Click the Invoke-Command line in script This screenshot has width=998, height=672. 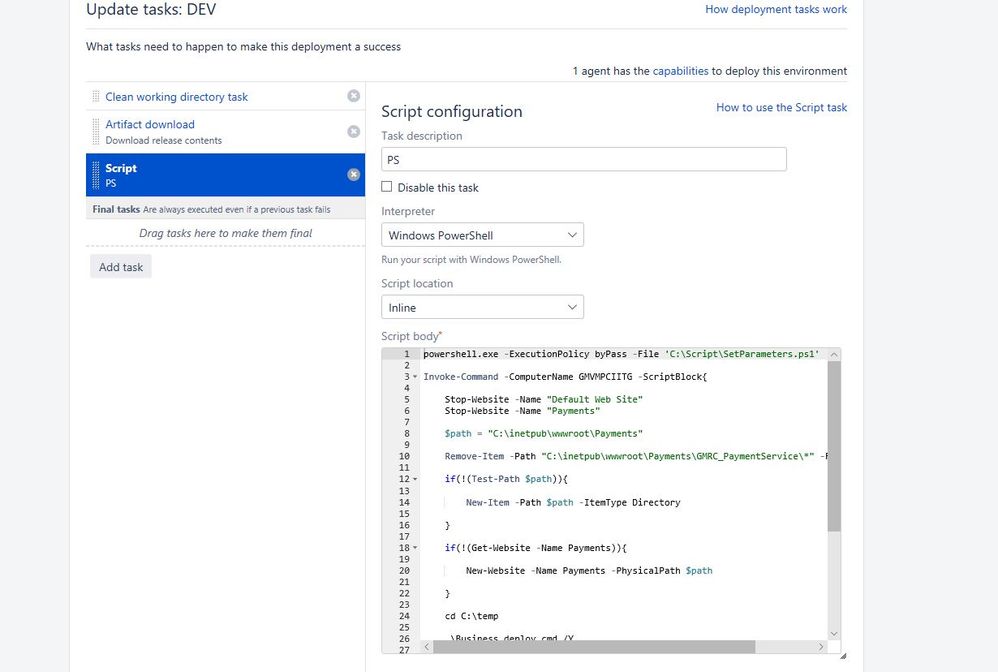(565, 377)
